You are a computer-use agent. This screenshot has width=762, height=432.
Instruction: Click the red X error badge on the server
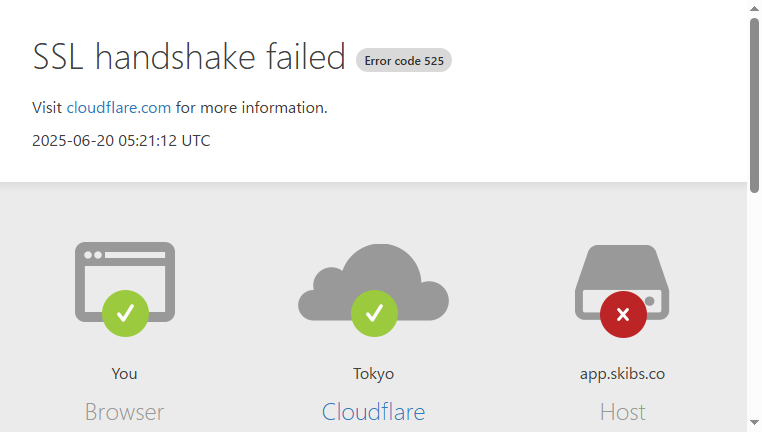623,314
